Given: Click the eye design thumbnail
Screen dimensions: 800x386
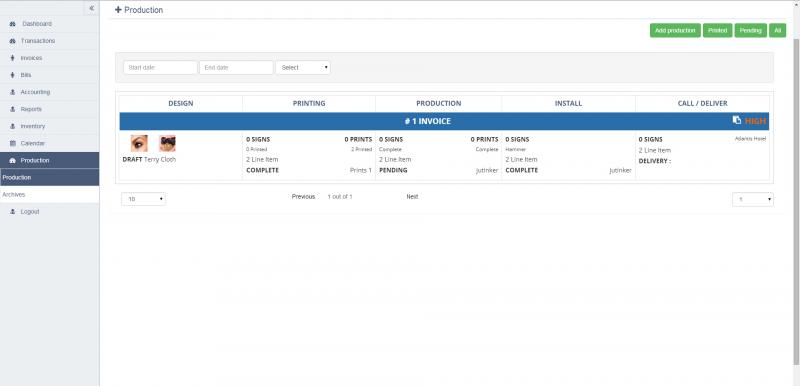Looking at the screenshot, I should pos(139,143).
